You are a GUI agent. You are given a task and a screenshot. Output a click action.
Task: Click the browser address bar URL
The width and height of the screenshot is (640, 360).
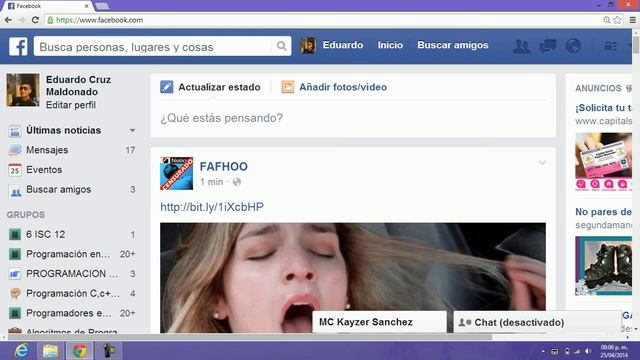[x=100, y=20]
